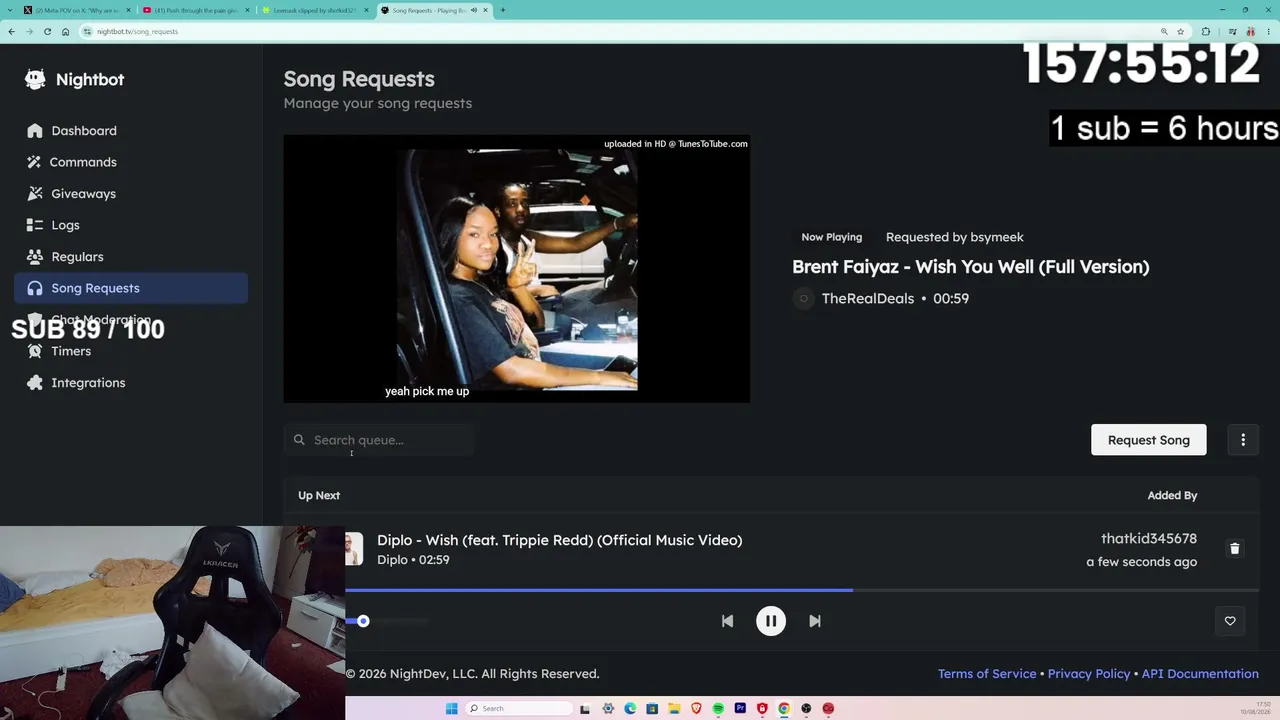The image size is (1280, 720).
Task: Open Diplo - Wish song title in queue
Action: coord(559,540)
